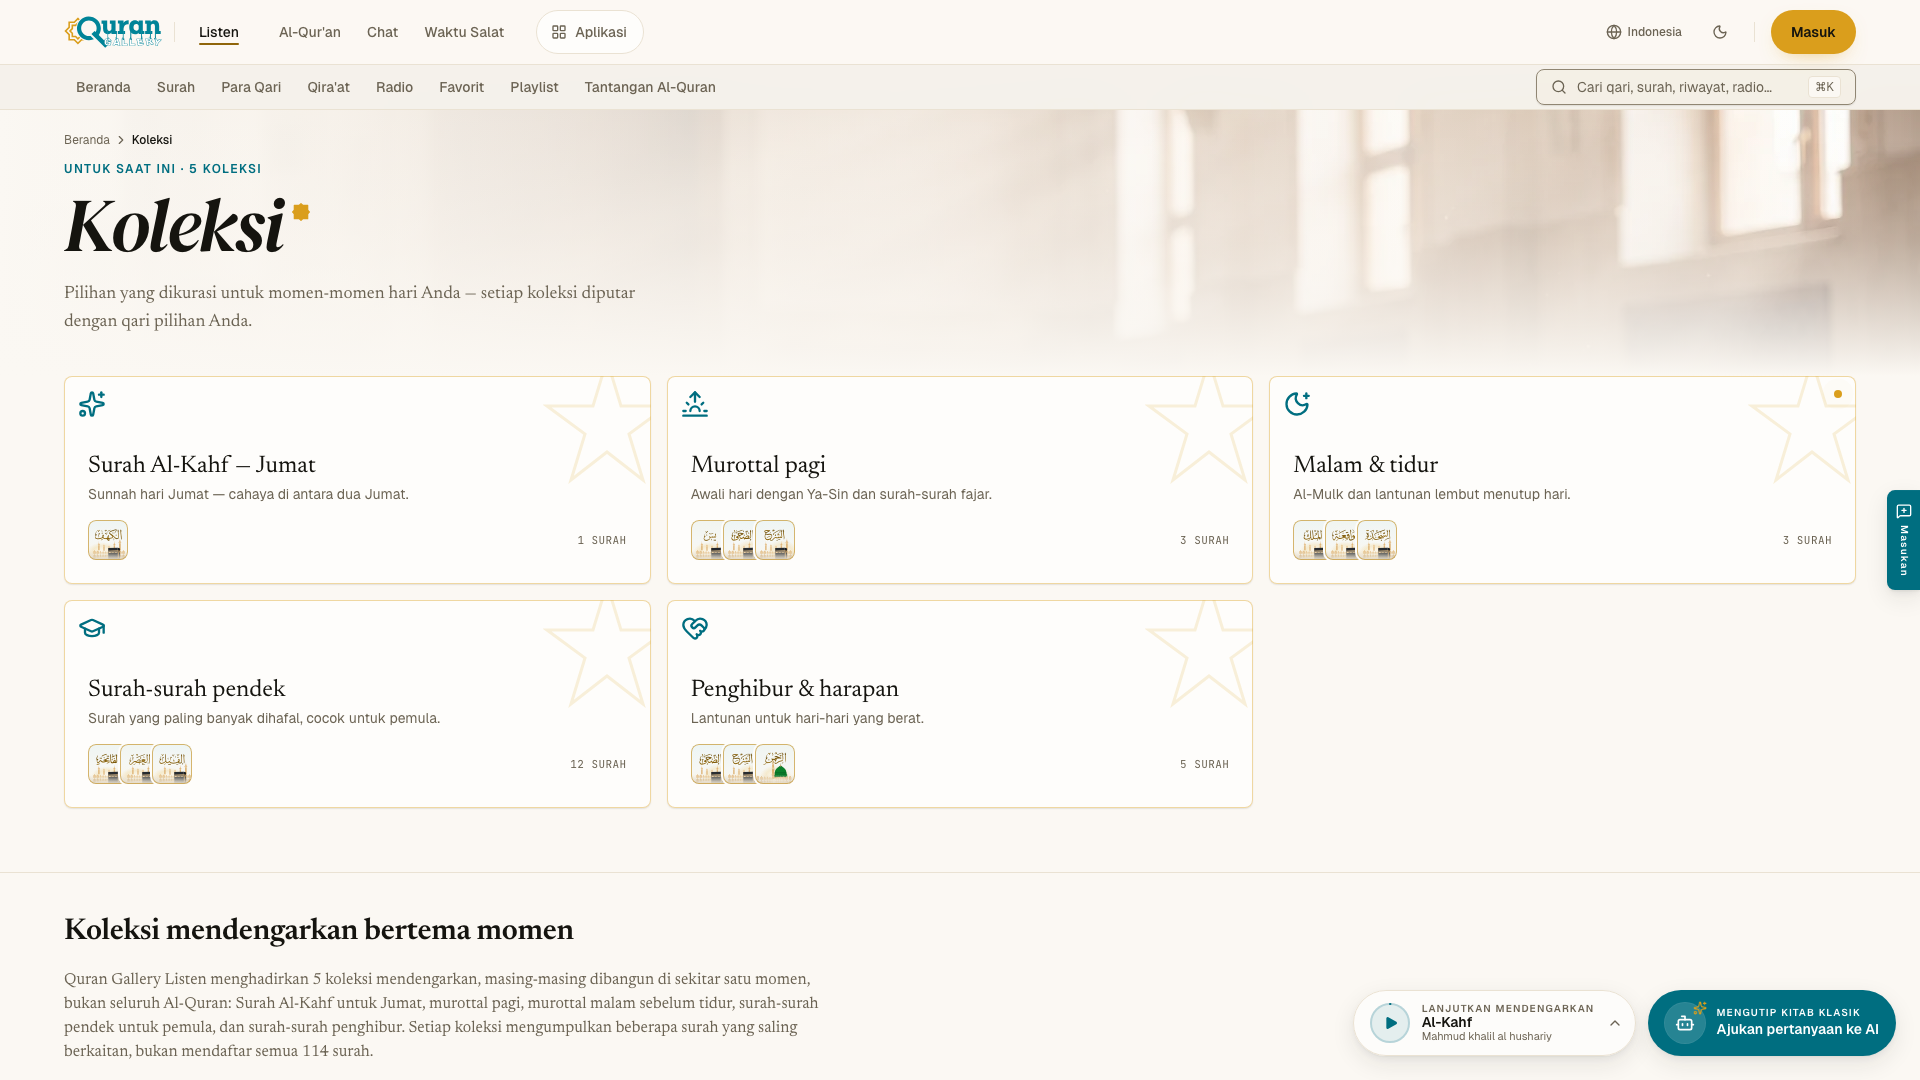Go to the Chat tab
This screenshot has width=1920, height=1080.
pos(382,32)
